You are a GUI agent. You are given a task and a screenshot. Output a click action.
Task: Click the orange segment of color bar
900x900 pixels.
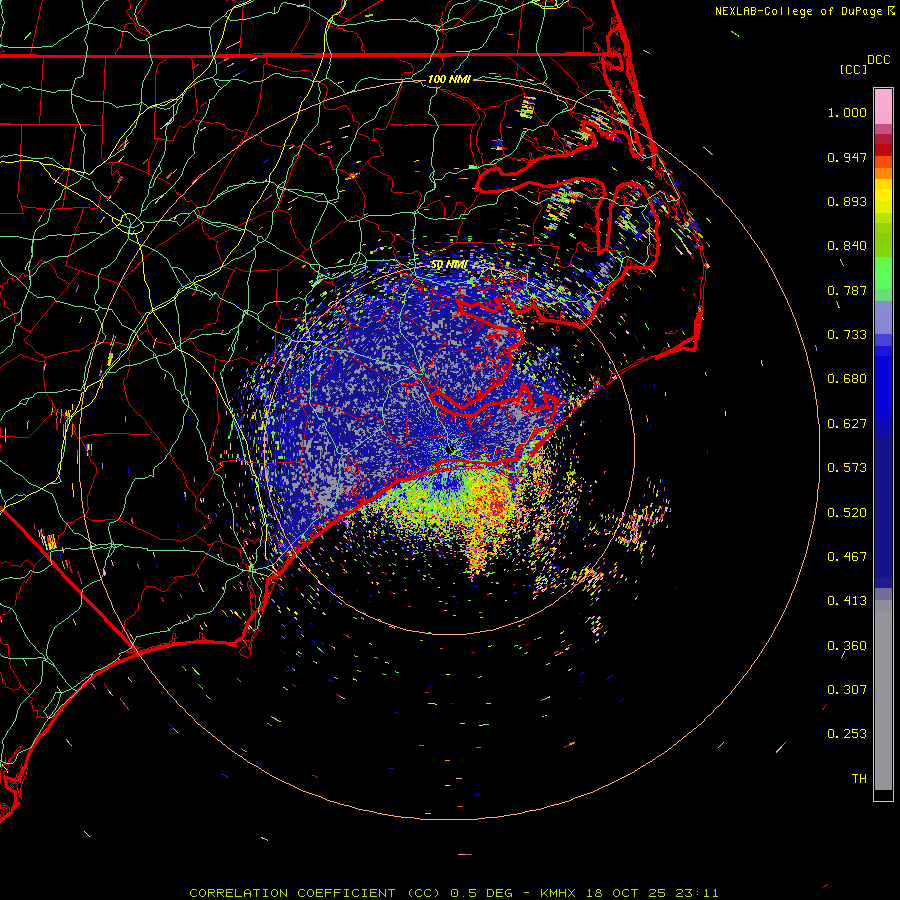(x=883, y=173)
